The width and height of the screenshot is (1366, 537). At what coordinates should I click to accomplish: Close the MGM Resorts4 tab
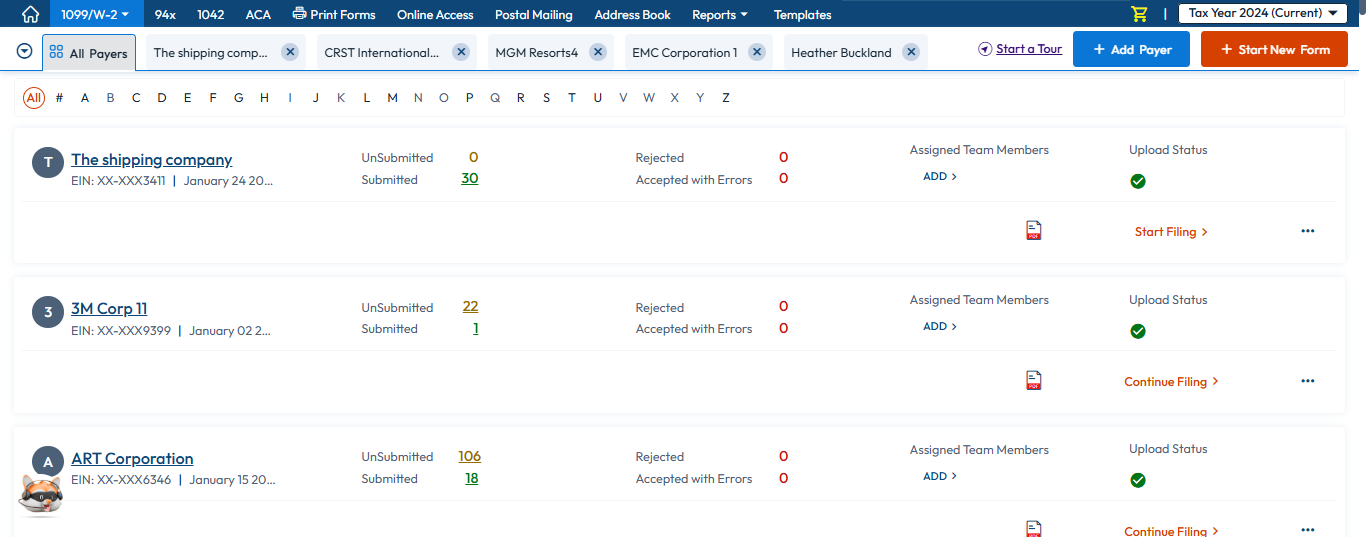pos(598,52)
